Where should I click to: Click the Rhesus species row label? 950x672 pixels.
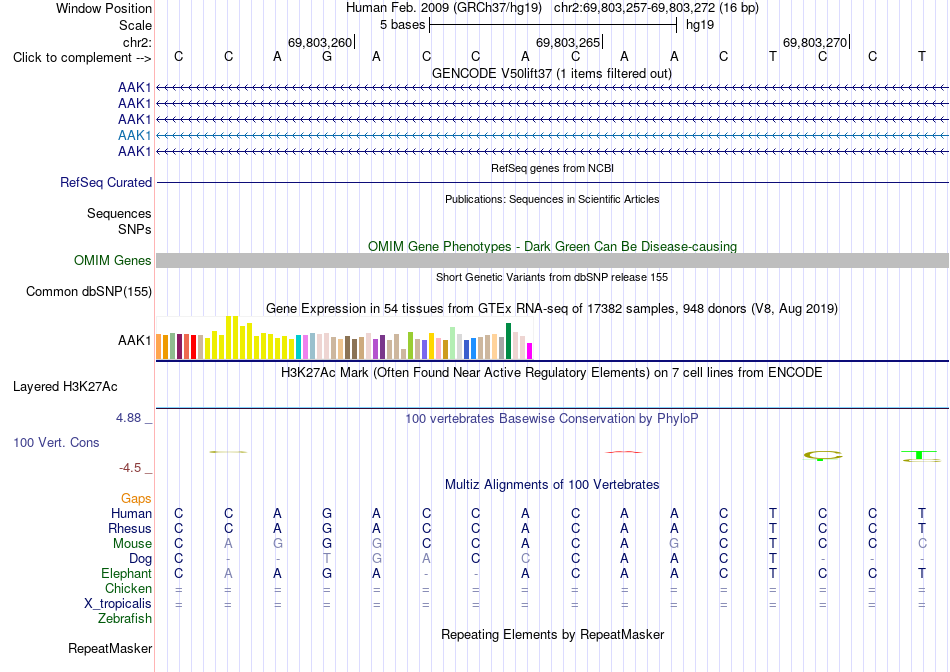point(130,528)
